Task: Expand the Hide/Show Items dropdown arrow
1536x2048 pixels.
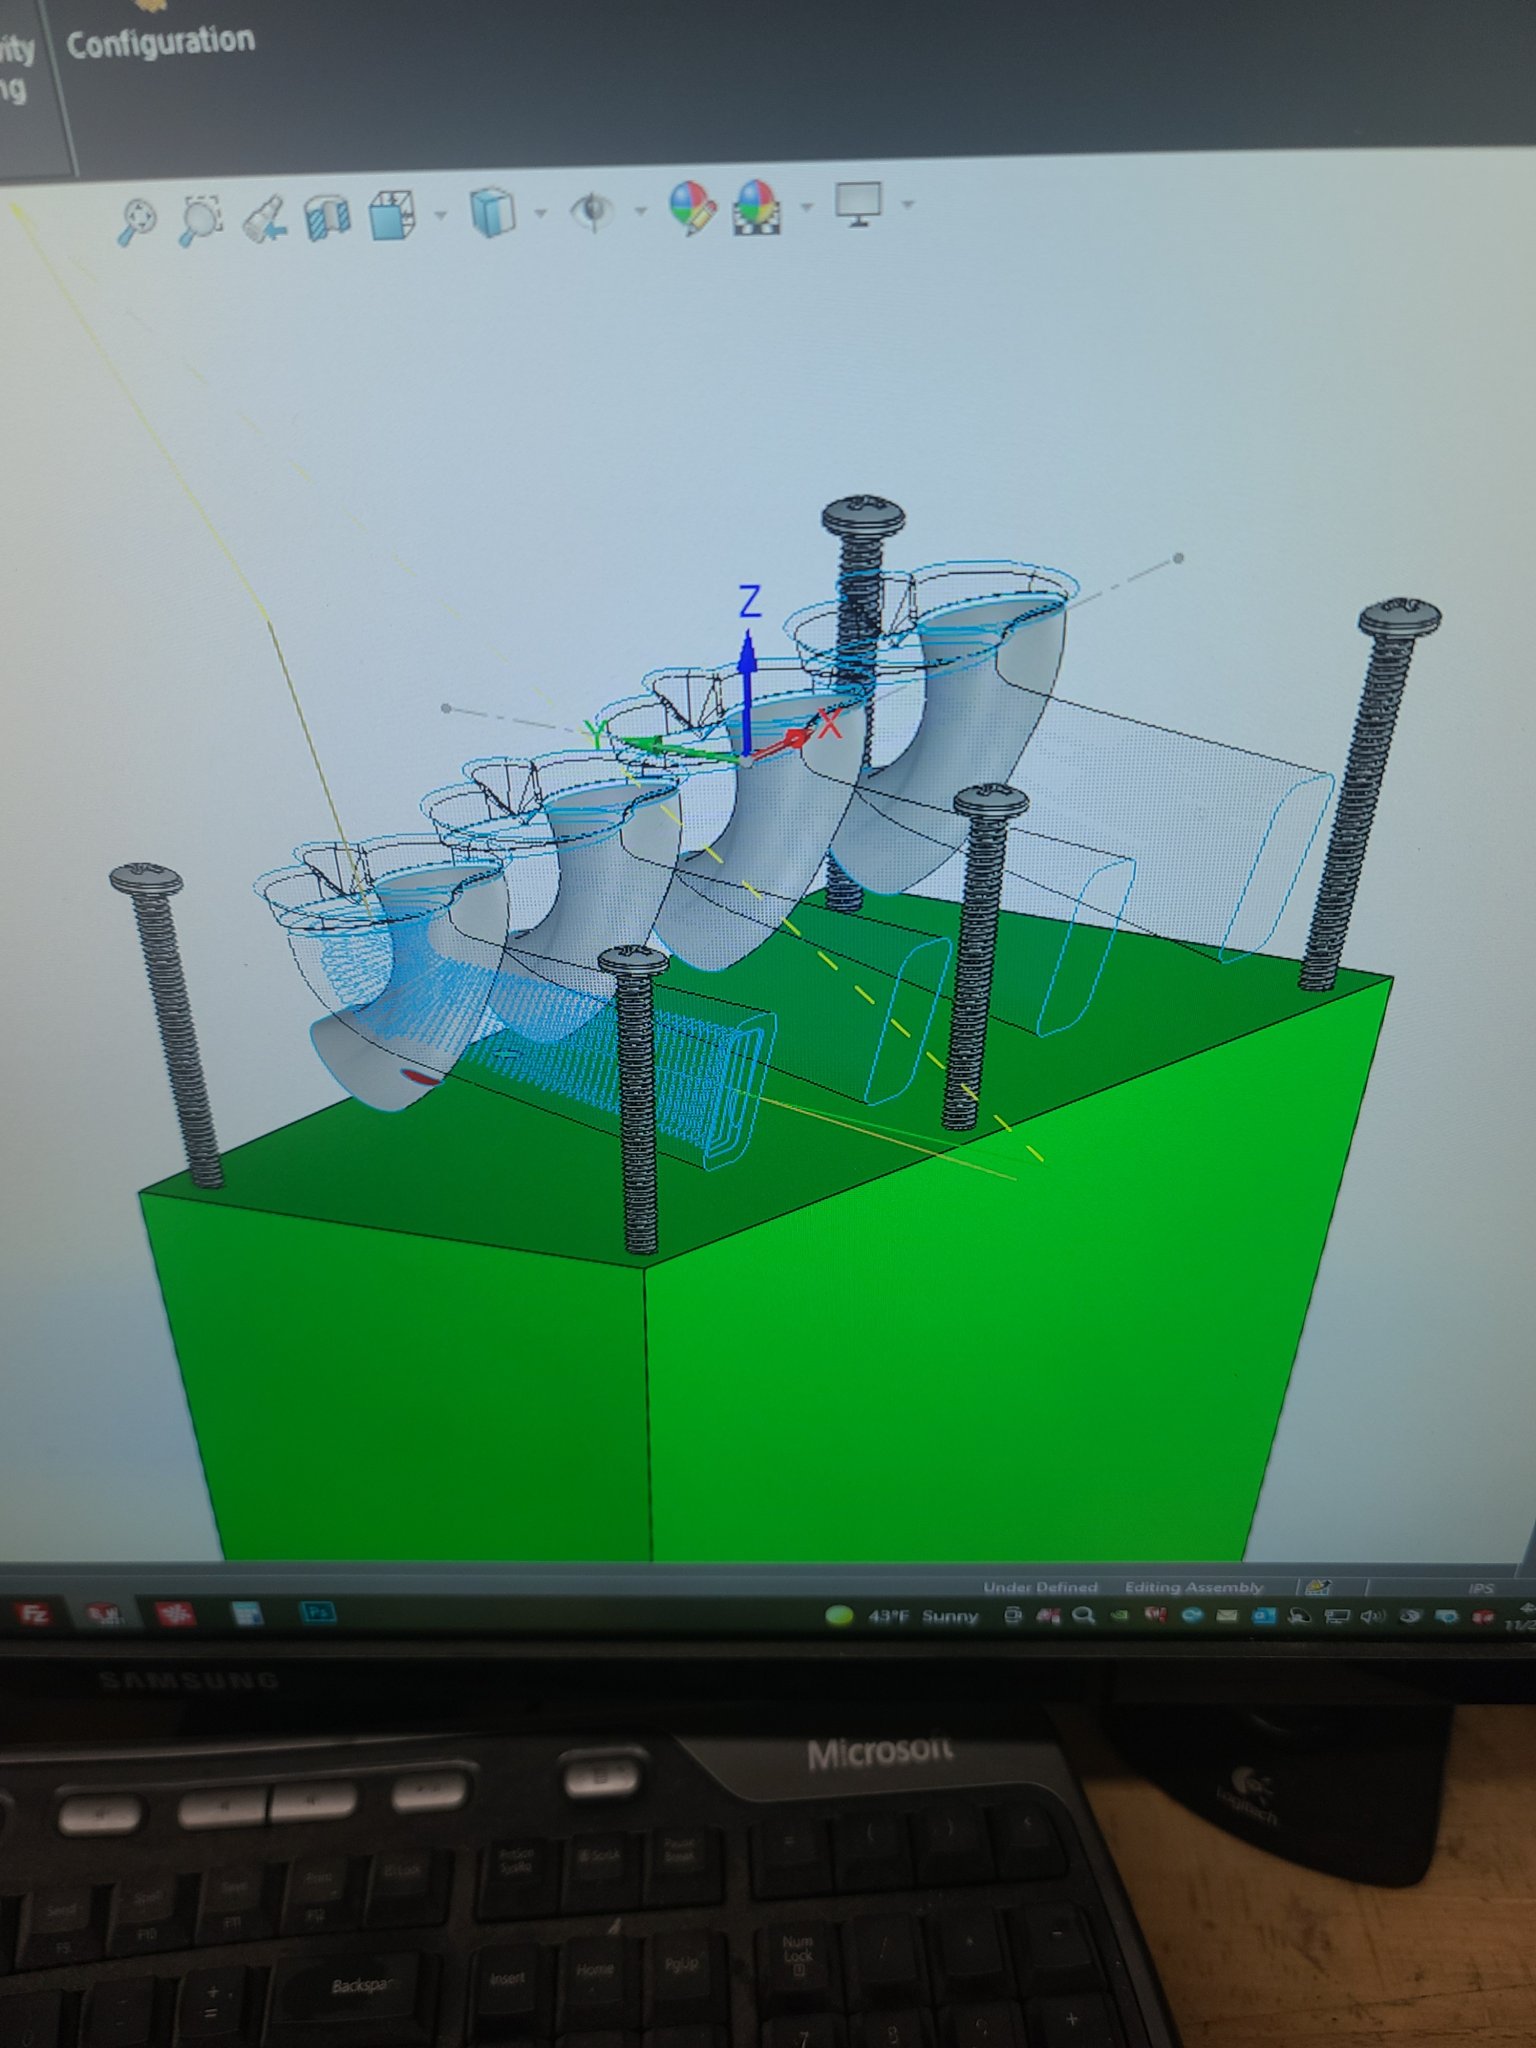Action: (x=640, y=210)
